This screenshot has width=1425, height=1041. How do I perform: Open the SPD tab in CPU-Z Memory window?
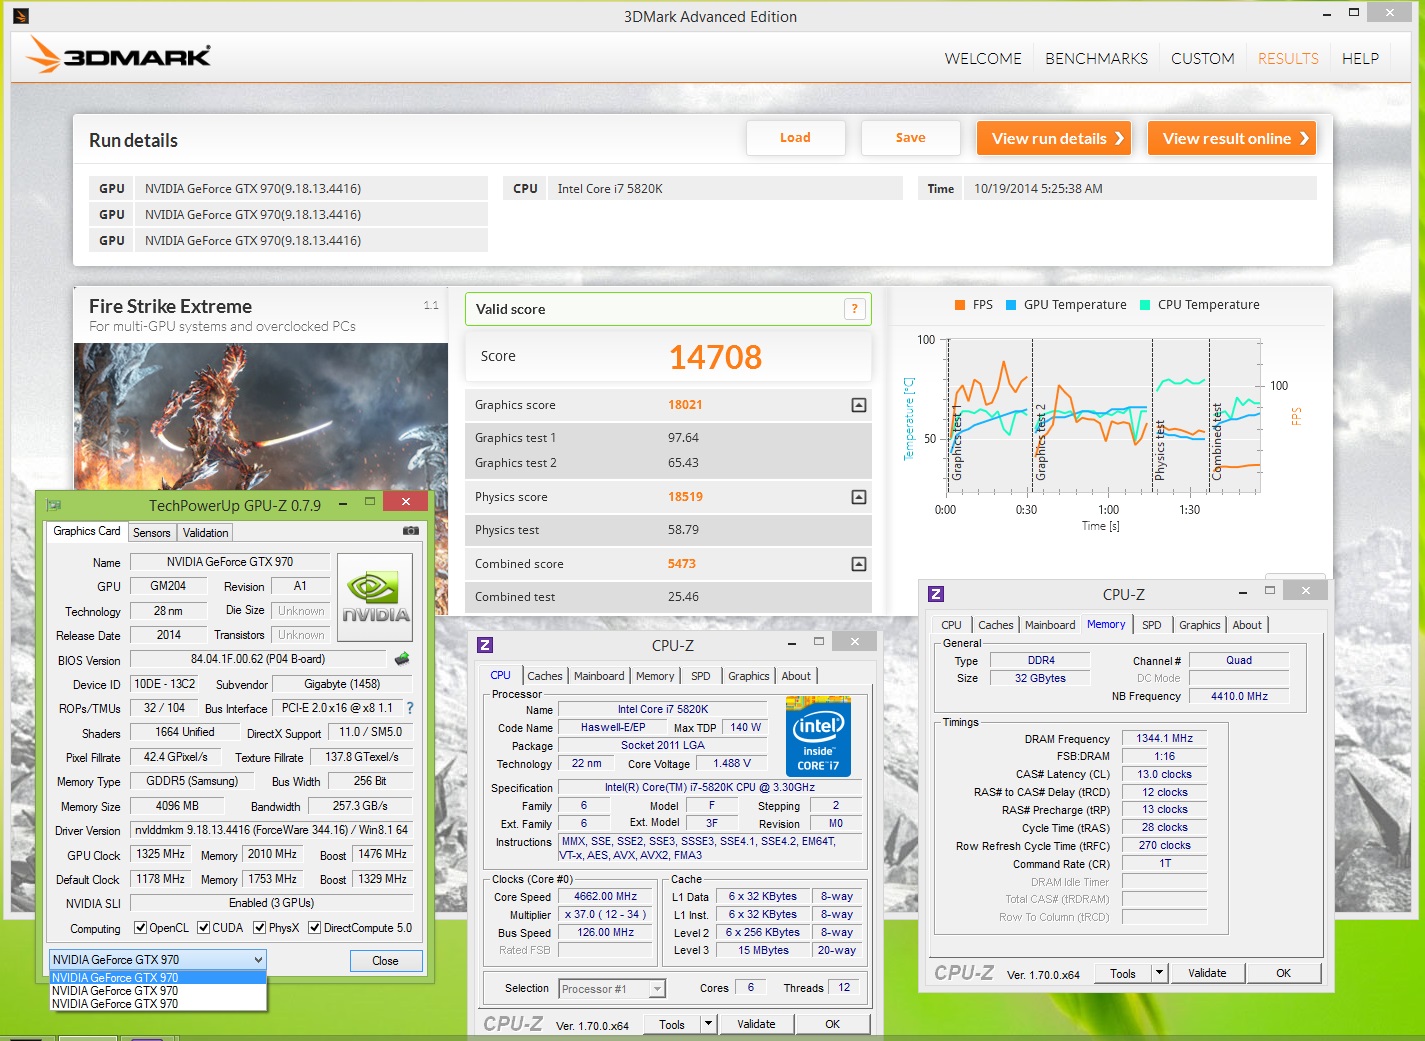[x=1152, y=625]
